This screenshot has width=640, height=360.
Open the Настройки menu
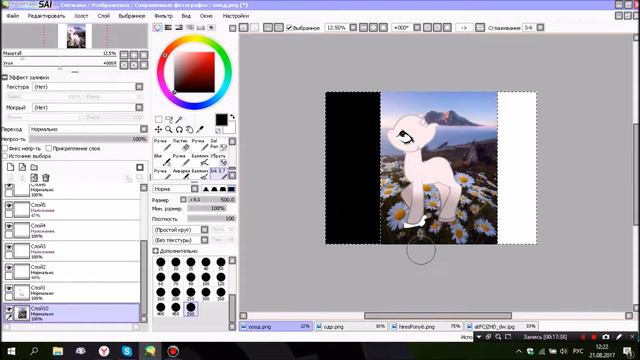(x=236, y=16)
